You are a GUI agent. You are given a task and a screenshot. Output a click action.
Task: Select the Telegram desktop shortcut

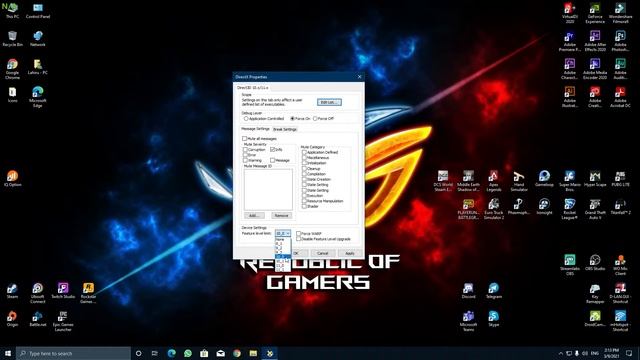(494, 291)
